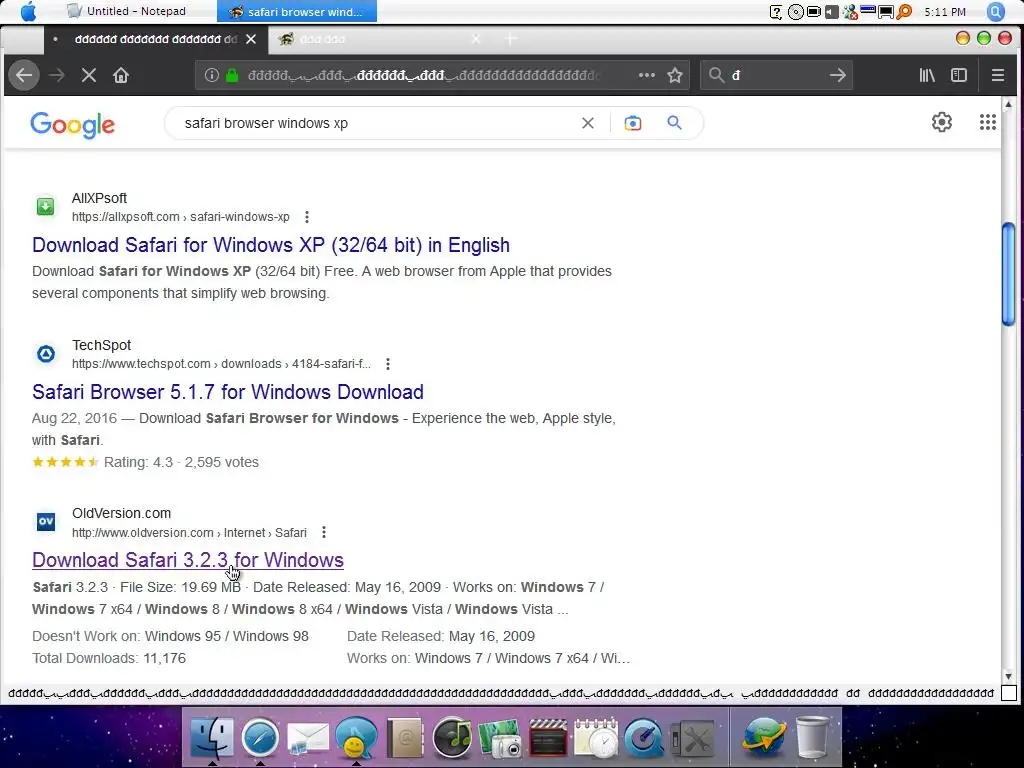This screenshot has height=768, width=1024.
Task: Open a new tab with the plus button
Action: (x=511, y=39)
